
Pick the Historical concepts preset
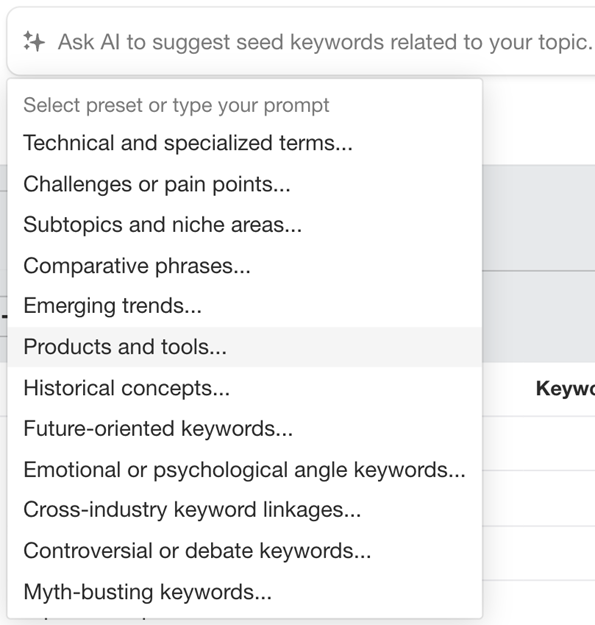click(x=245, y=388)
